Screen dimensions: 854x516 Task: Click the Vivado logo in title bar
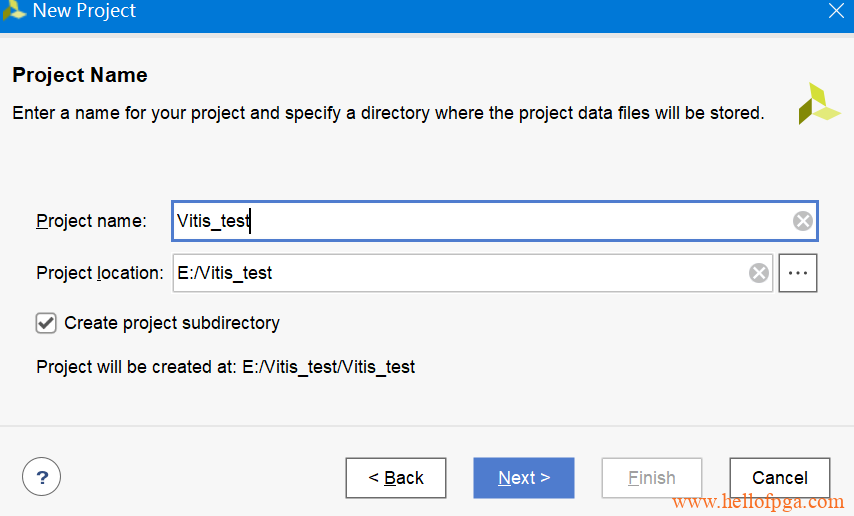tap(14, 10)
